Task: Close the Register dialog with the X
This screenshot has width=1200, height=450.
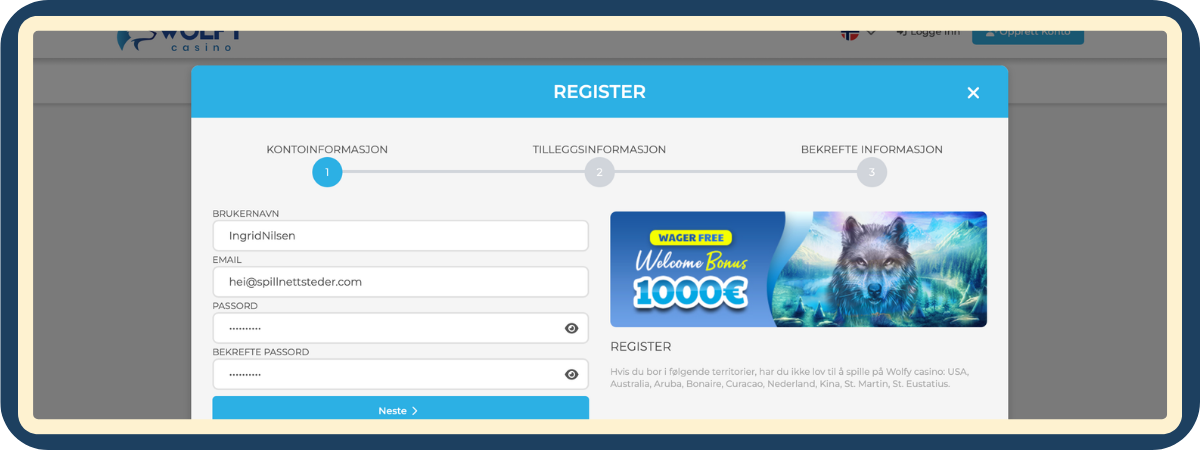Action: pyautogui.click(x=973, y=93)
